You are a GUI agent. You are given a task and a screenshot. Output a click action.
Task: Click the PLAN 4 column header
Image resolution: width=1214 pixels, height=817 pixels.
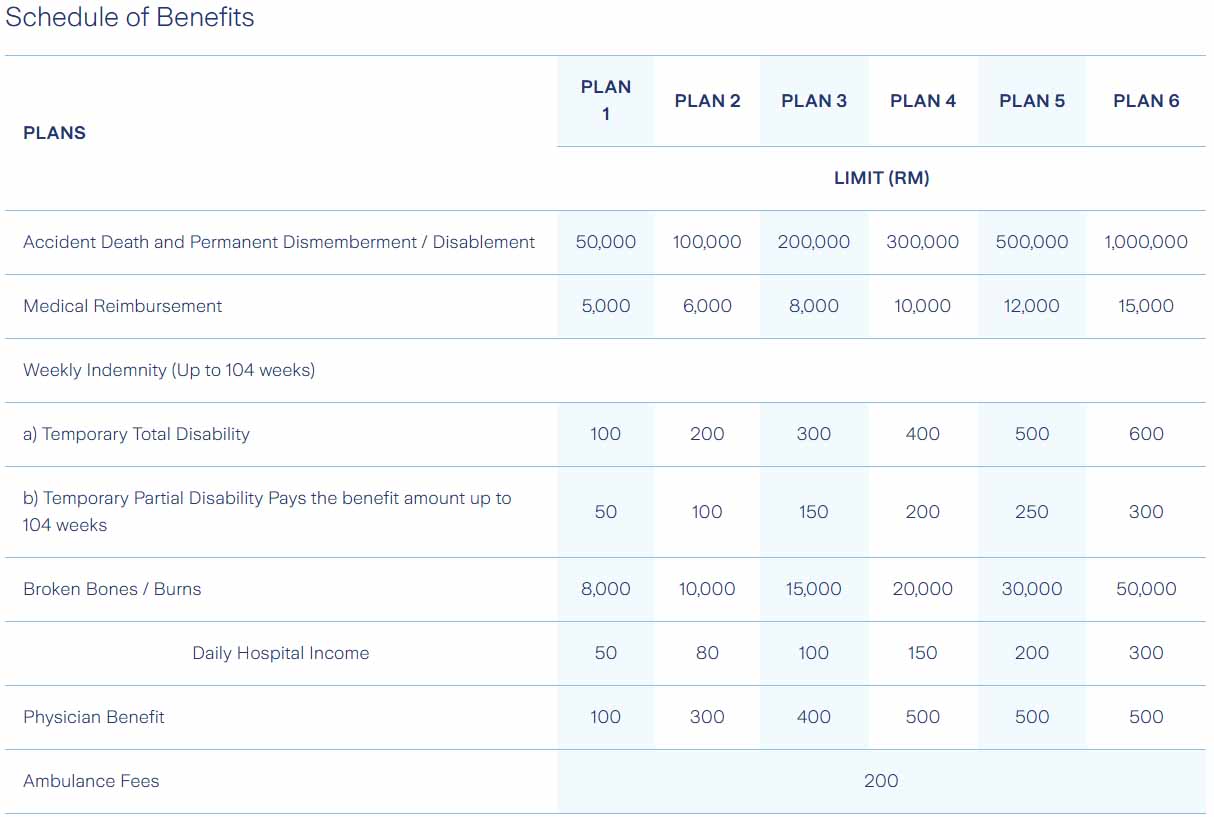point(922,101)
